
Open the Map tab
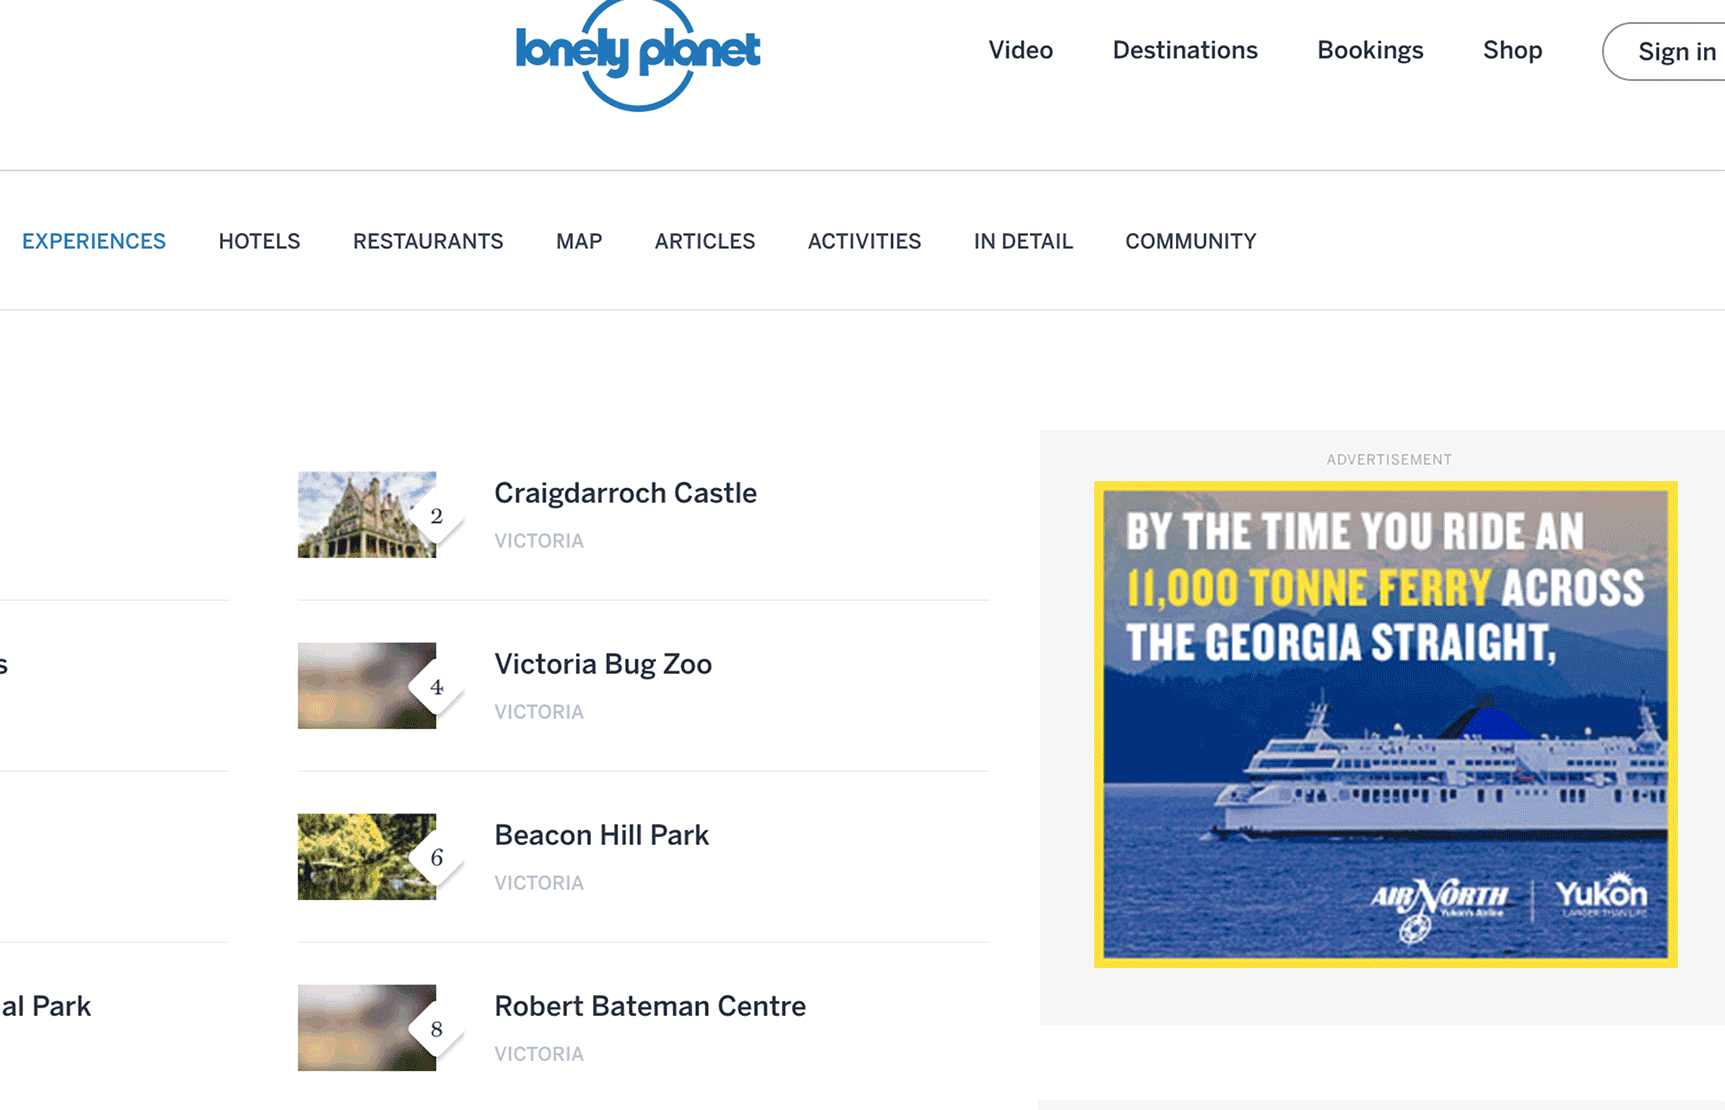[579, 241]
